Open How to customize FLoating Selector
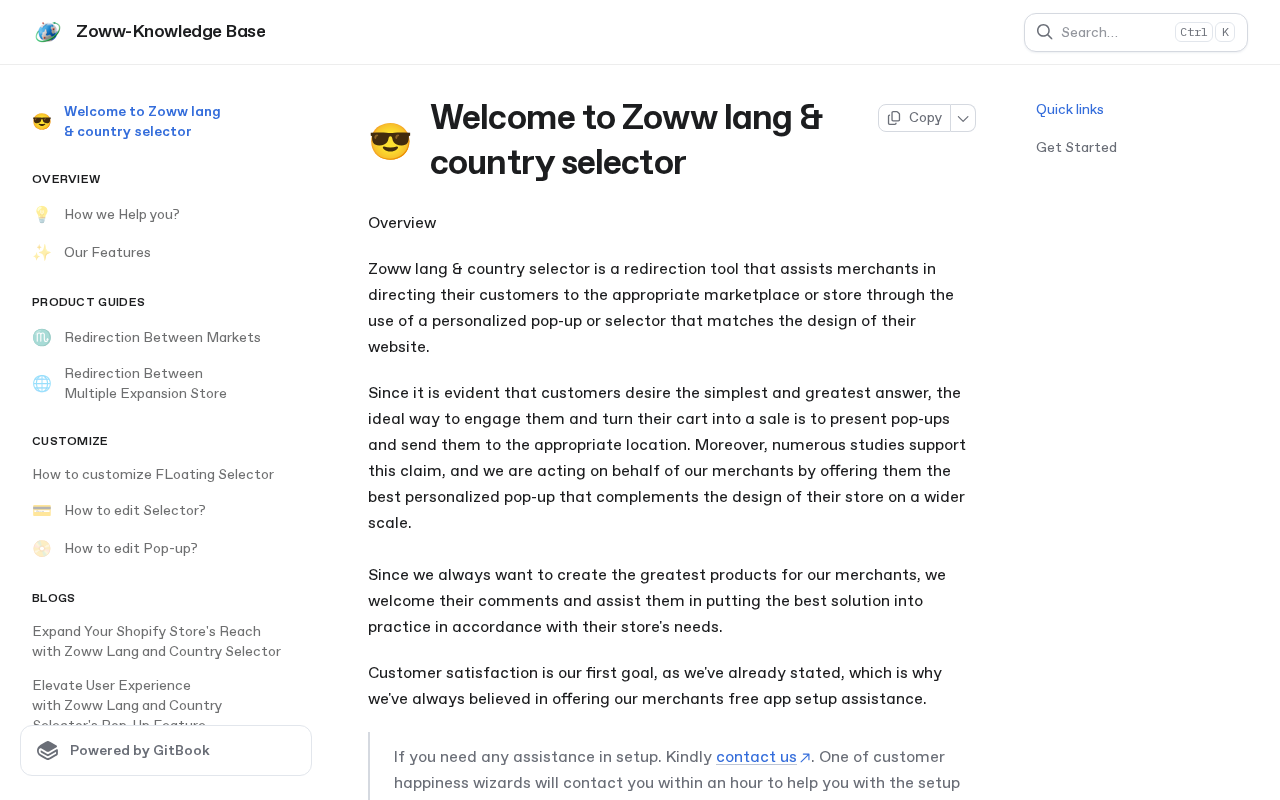 (x=153, y=475)
